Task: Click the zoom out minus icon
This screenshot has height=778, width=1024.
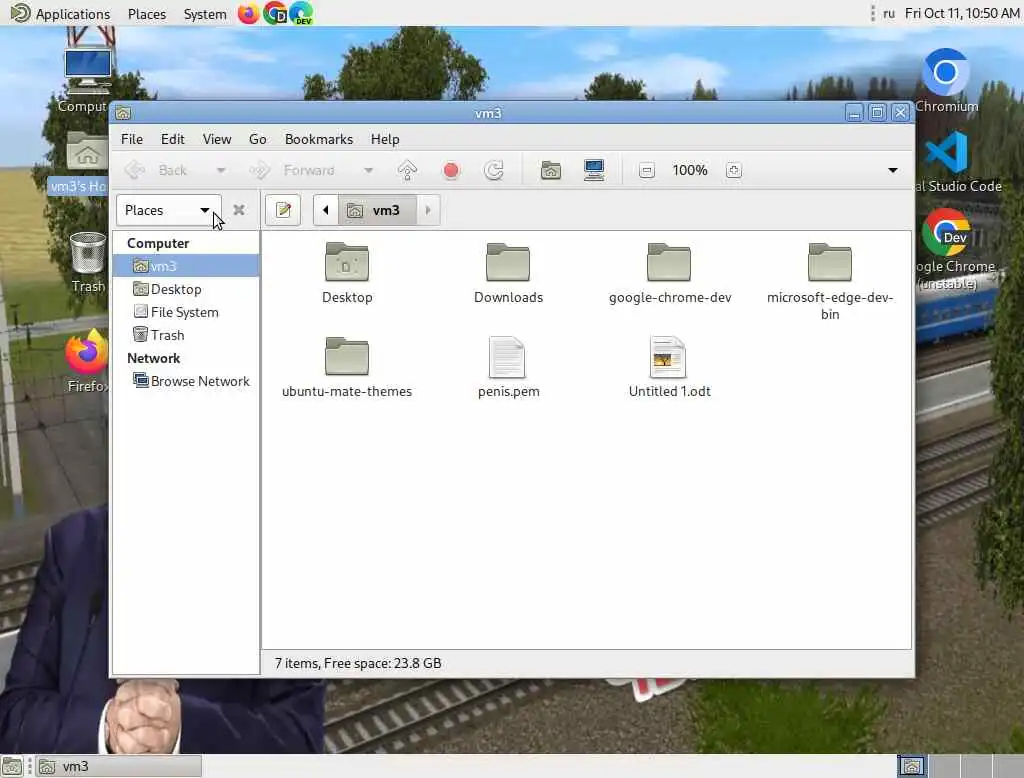Action: (647, 170)
